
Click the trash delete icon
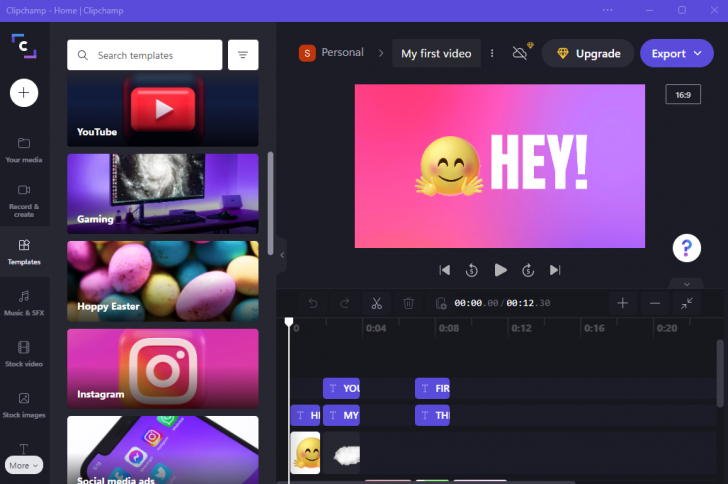(x=408, y=303)
